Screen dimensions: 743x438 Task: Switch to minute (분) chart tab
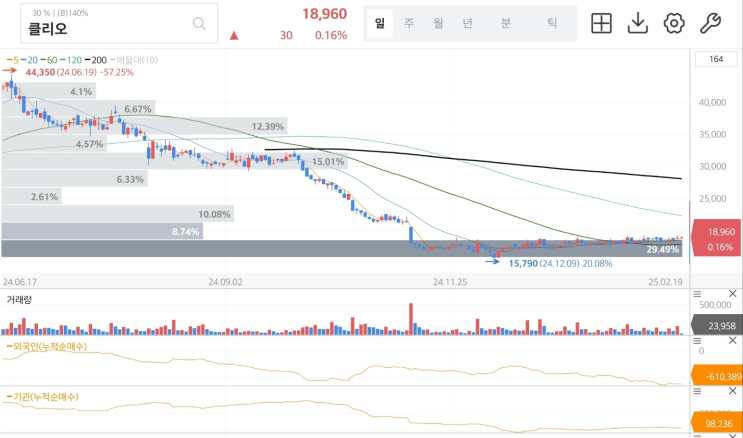coord(506,23)
